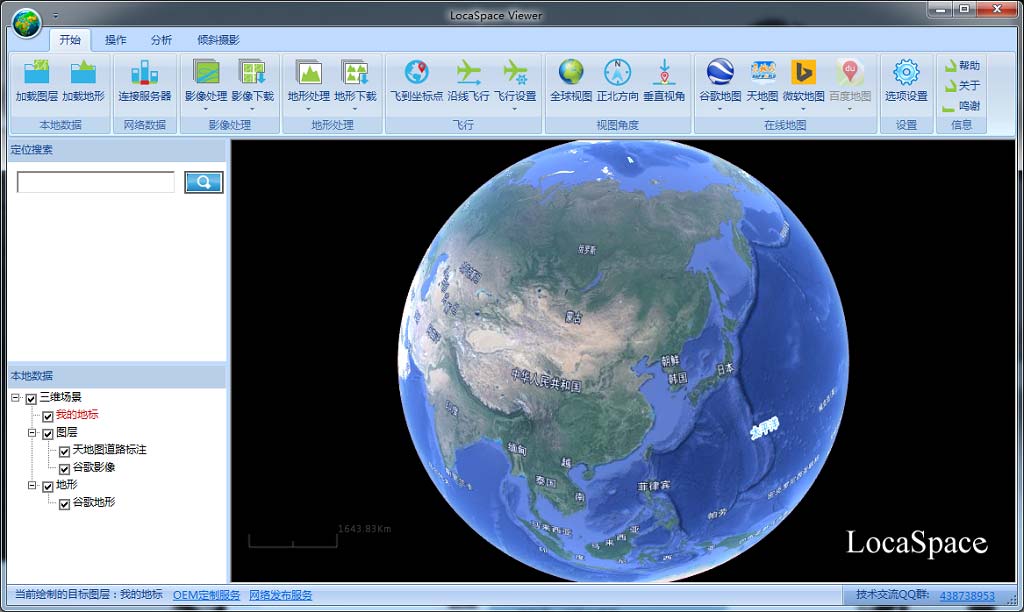The image size is (1024, 612).
Task: Click 正北方向 north direction icon
Action: (x=617, y=72)
